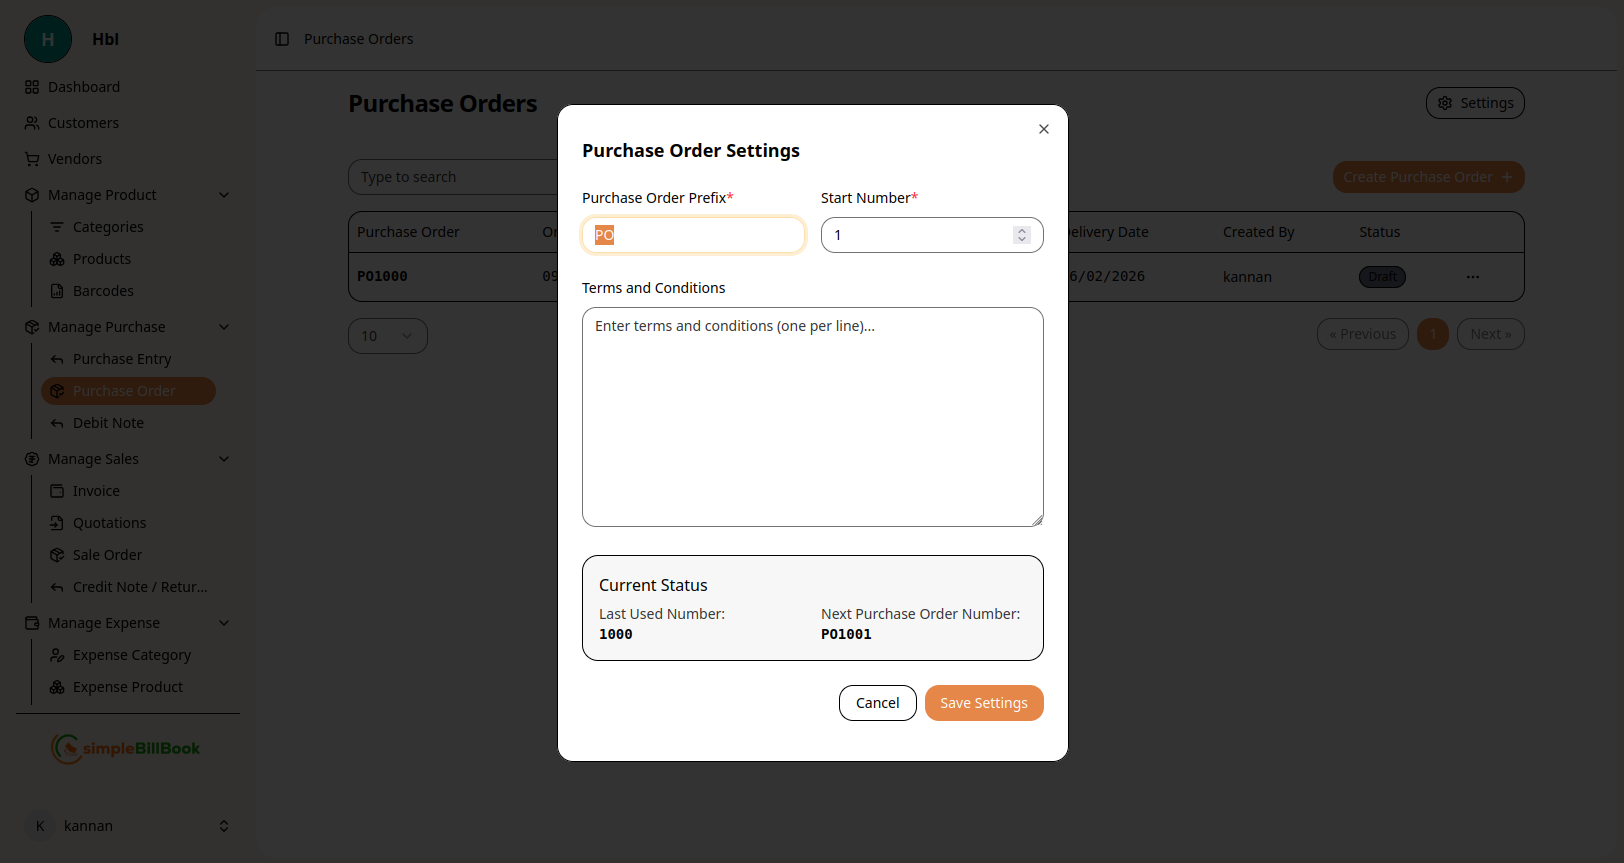Open the Dashboard page
This screenshot has width=1624, height=863.
[84, 87]
